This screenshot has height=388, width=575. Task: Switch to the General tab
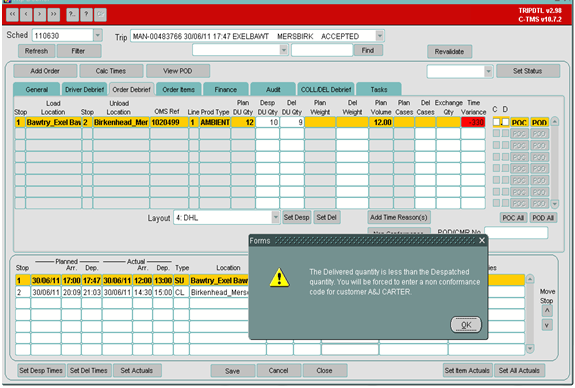[x=37, y=89]
